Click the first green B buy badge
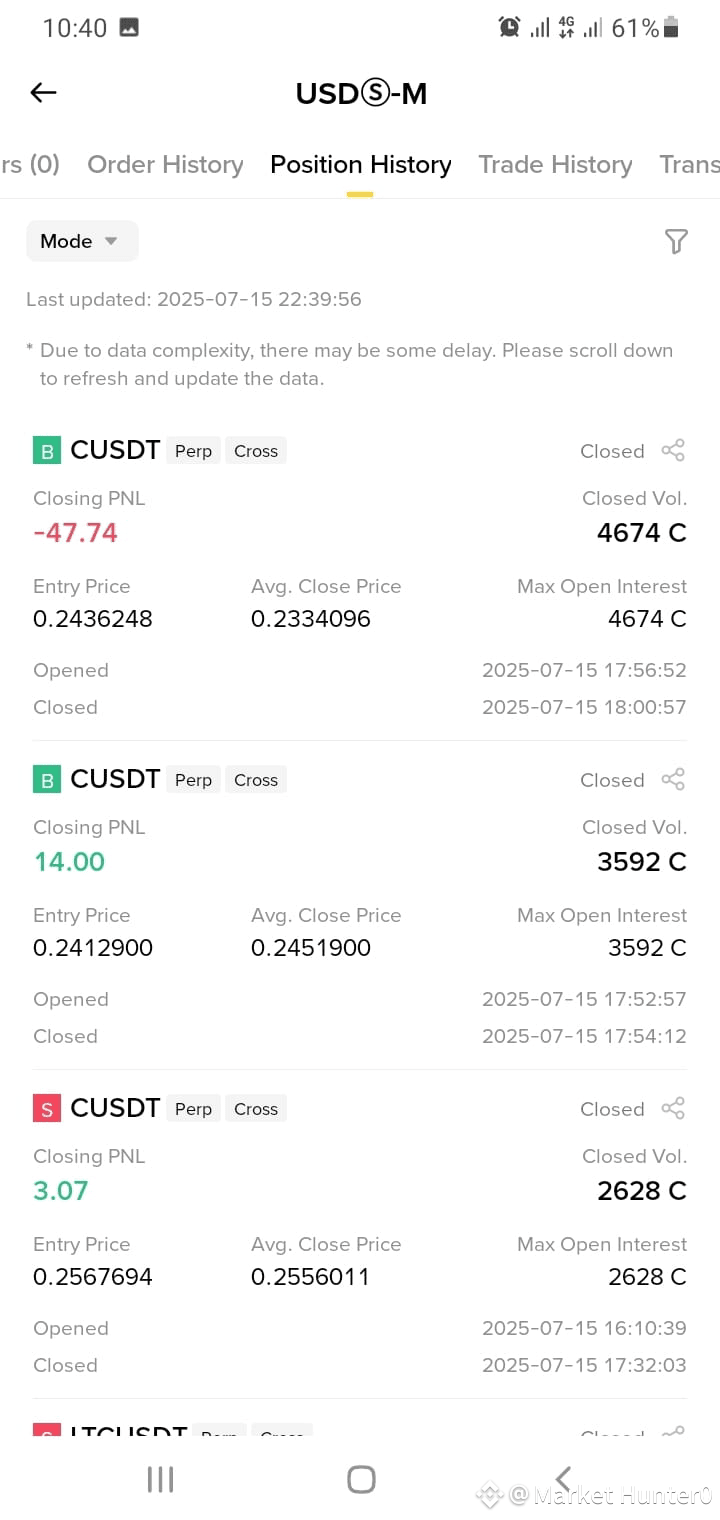Screen dimensions: 720x1520 (x=47, y=451)
